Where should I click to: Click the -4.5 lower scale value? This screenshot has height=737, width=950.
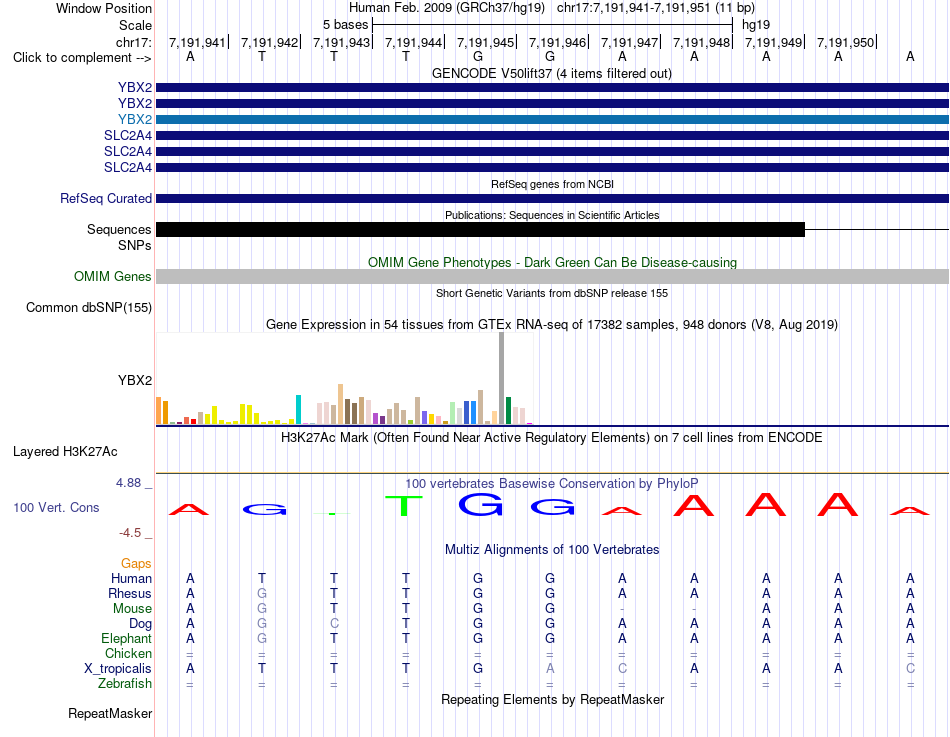130,533
